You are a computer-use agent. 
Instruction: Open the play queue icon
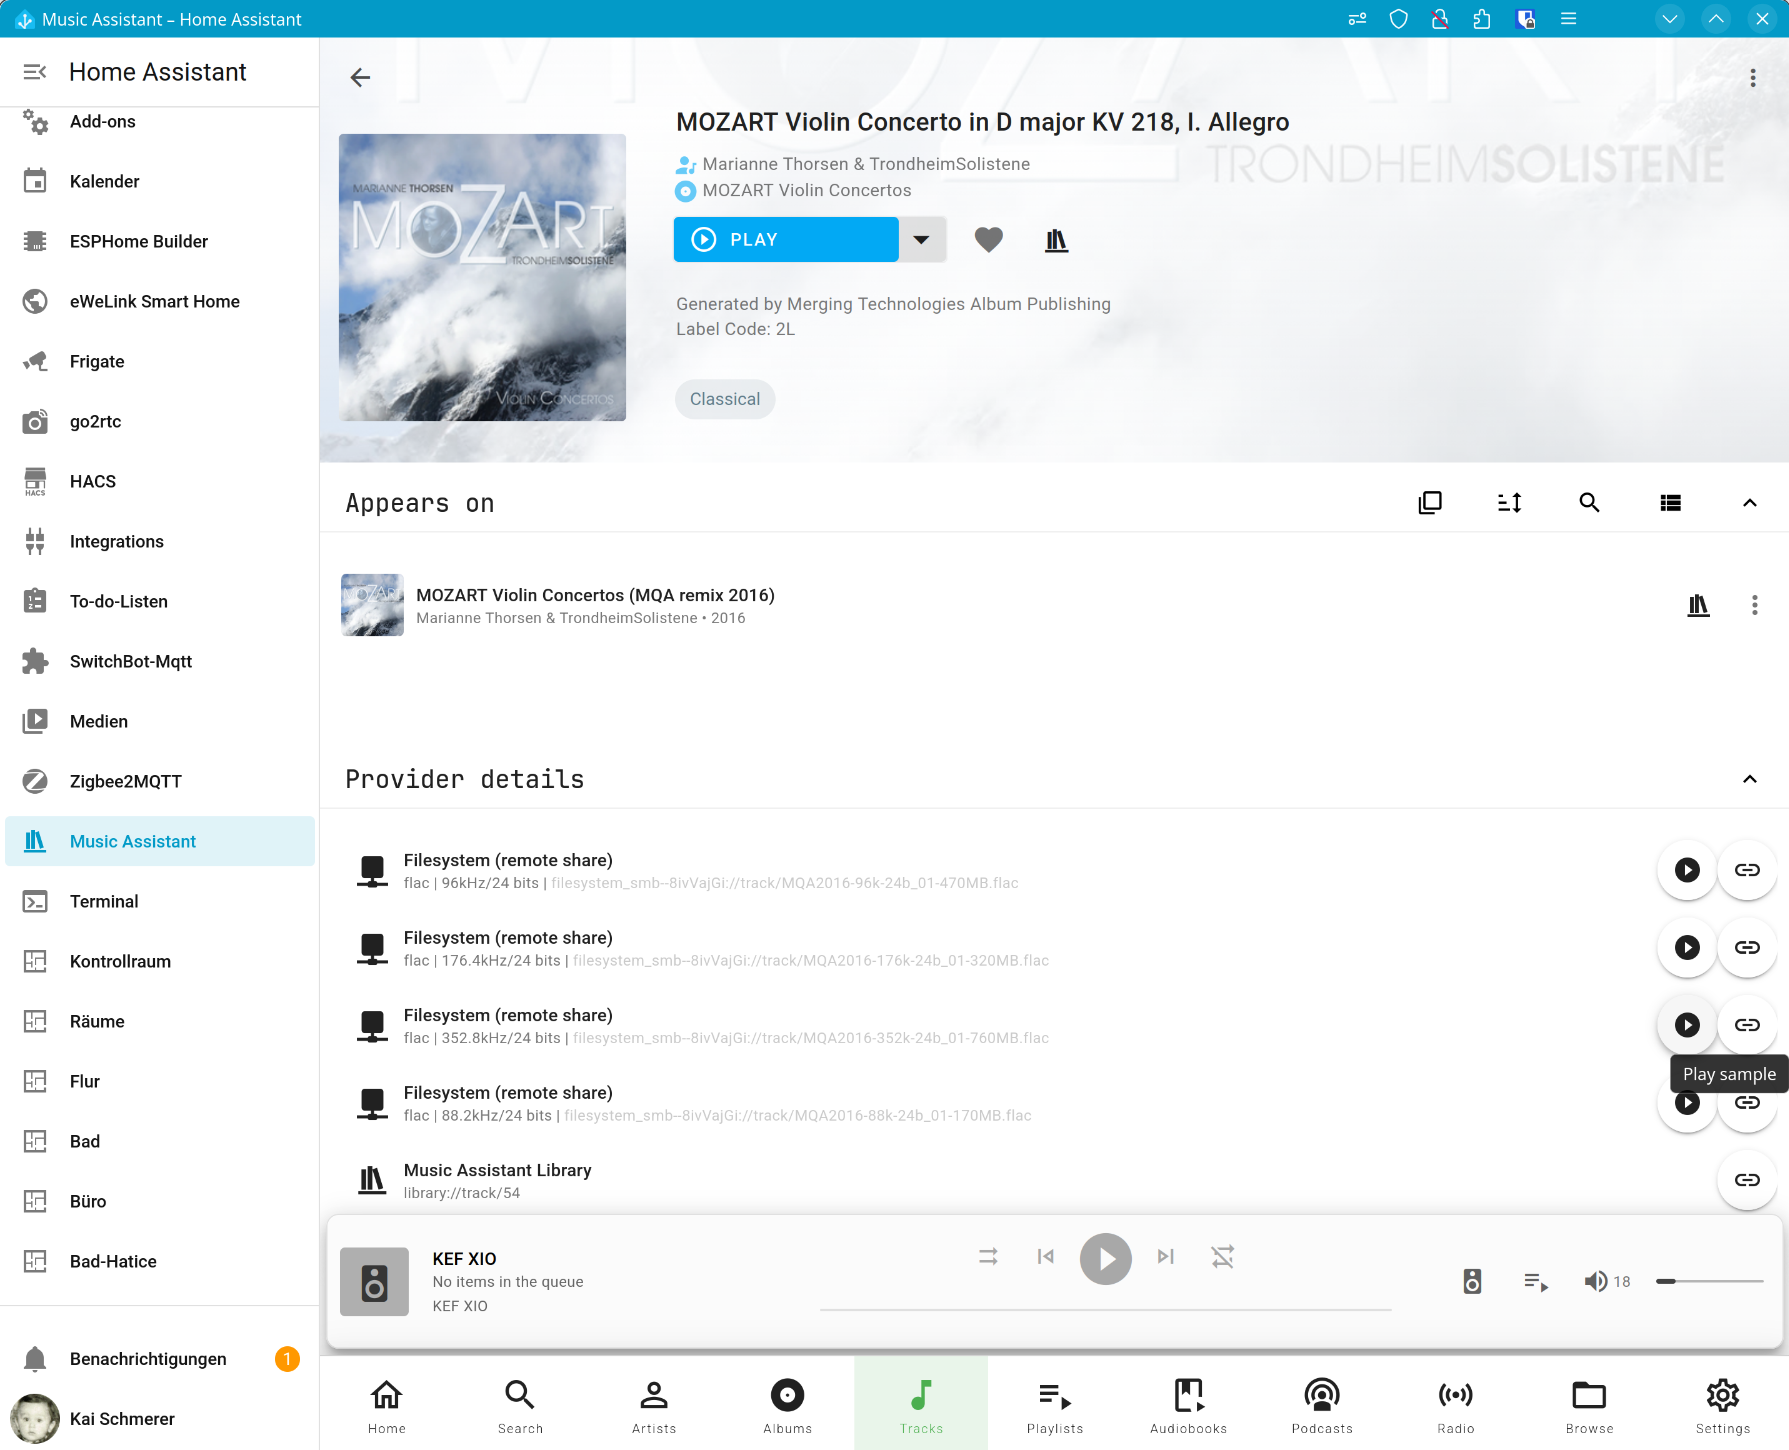pyautogui.click(x=1536, y=1281)
